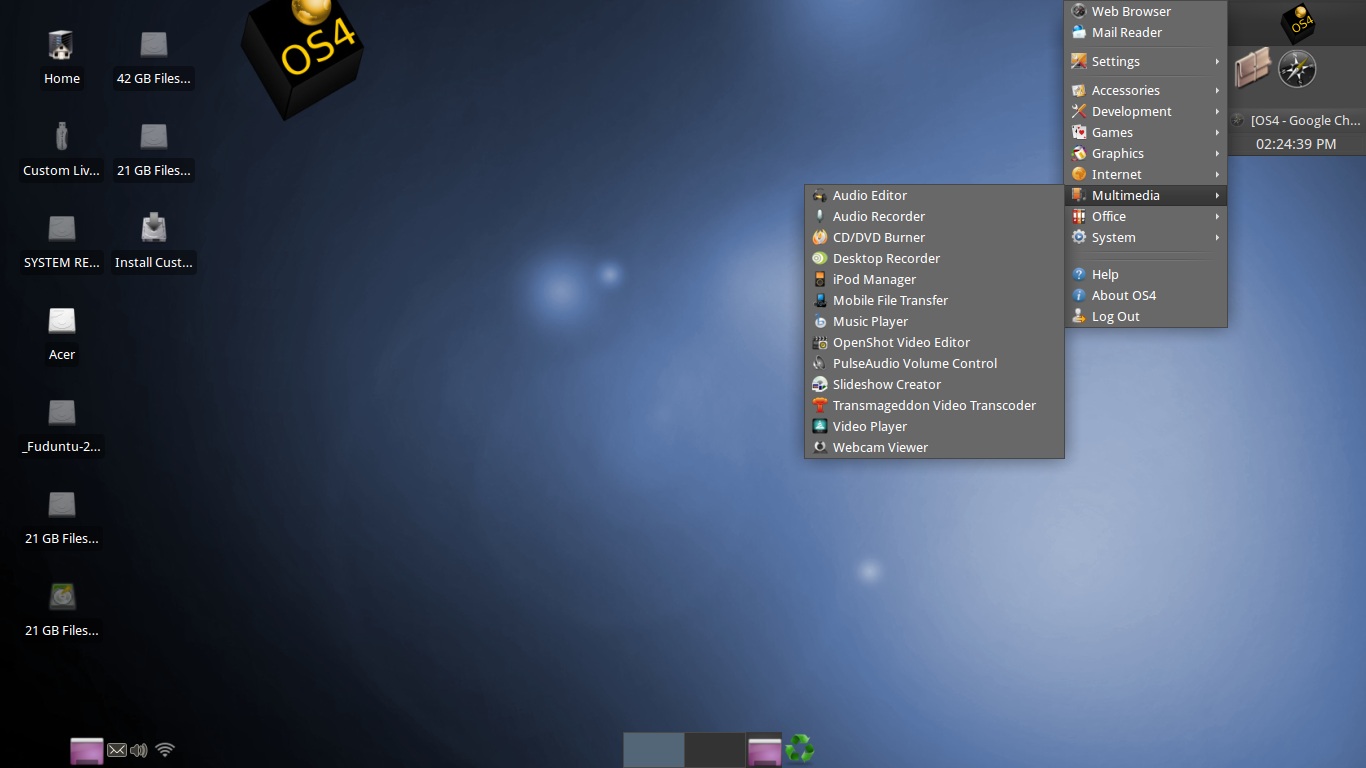
Task: Switch to the OS4 - Google Chrome task button
Action: point(1297,120)
